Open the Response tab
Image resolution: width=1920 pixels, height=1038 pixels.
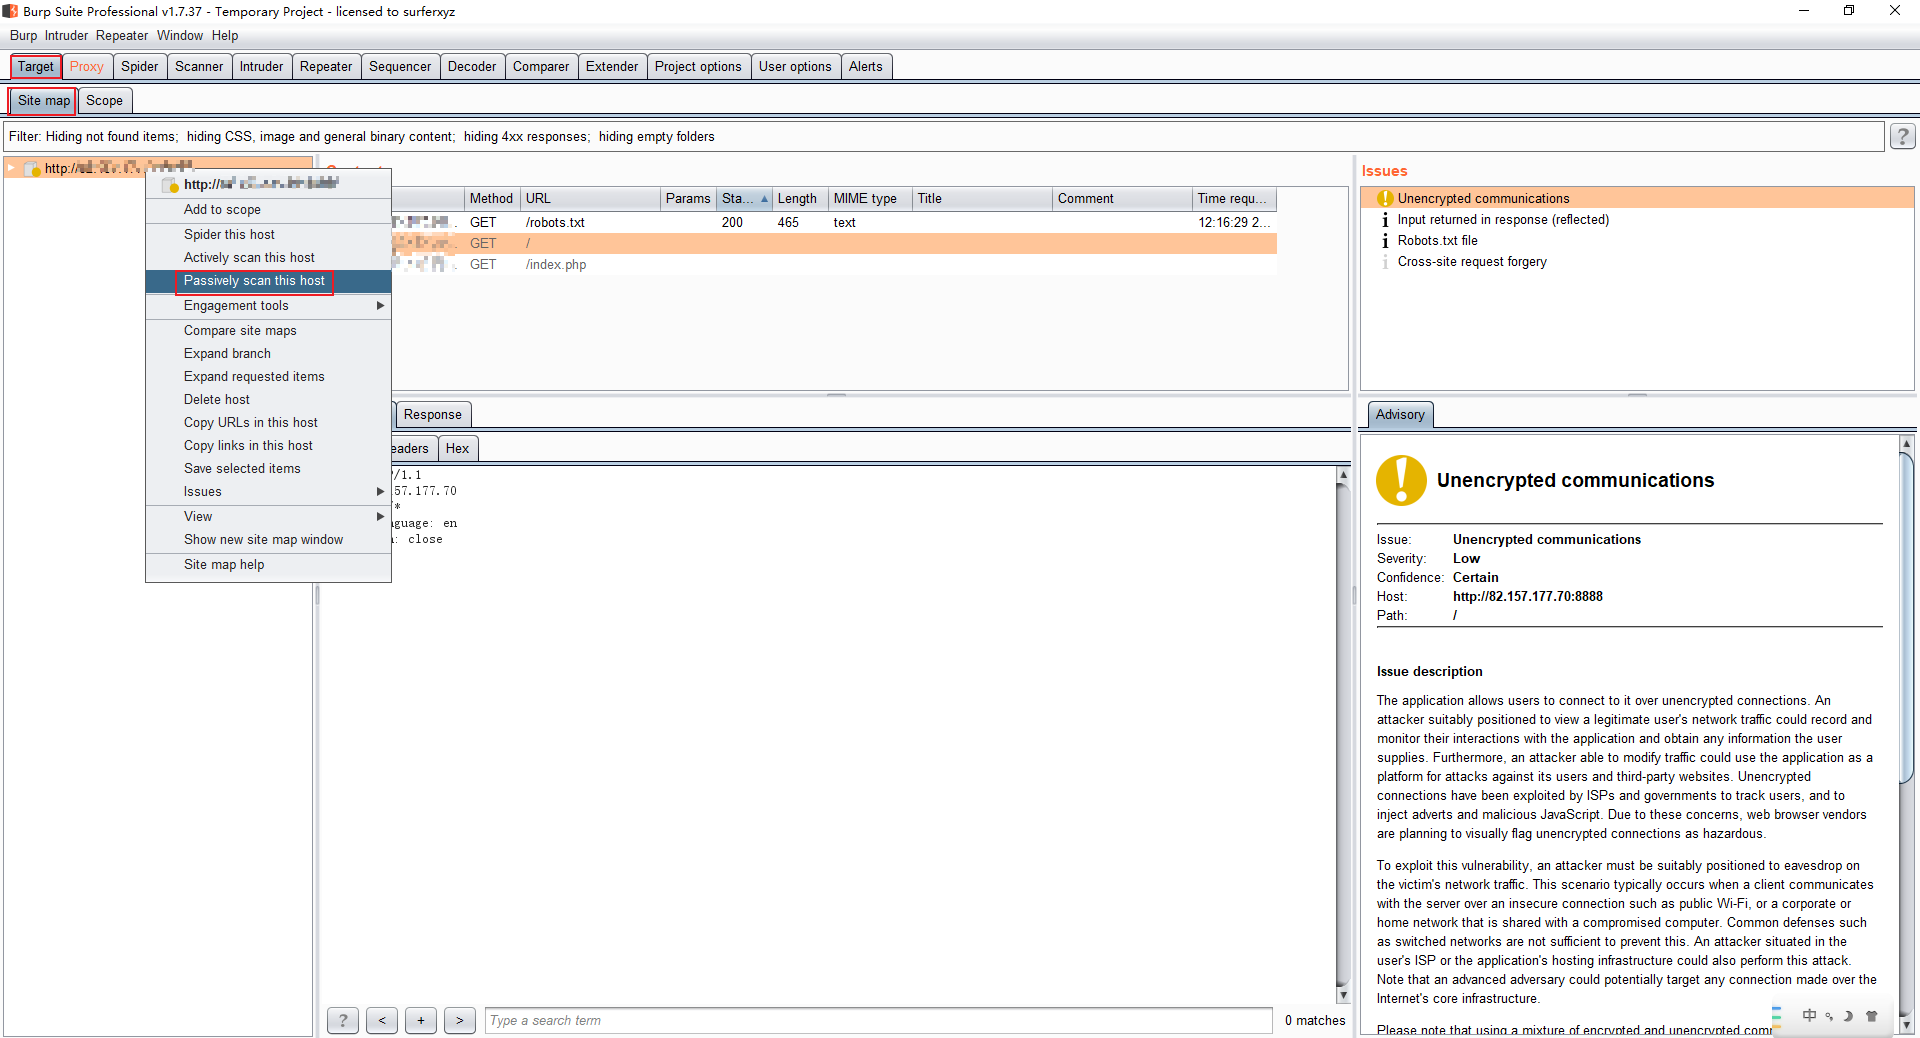point(432,414)
